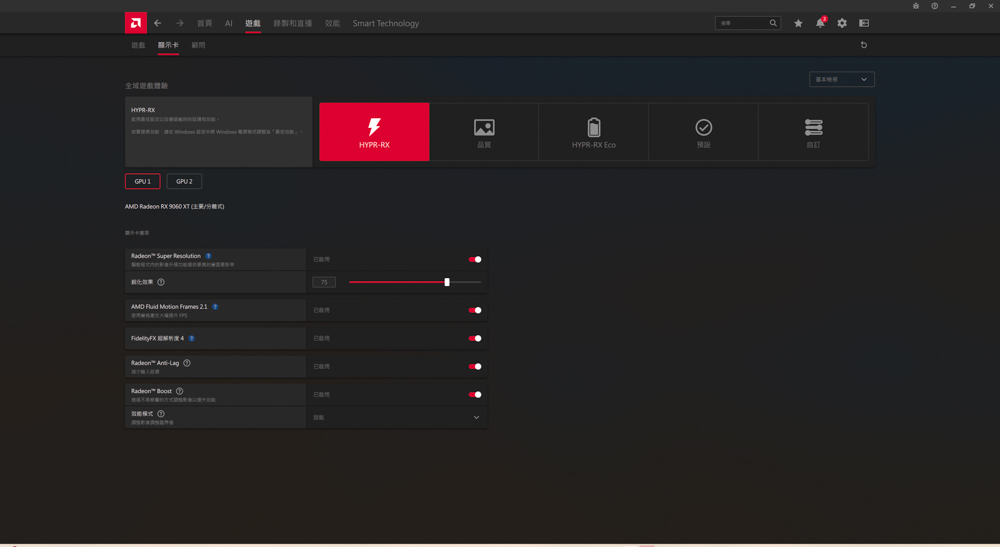1000x547 pixels.
Task: Open the Smart Technology tab
Action: click(x=385, y=23)
